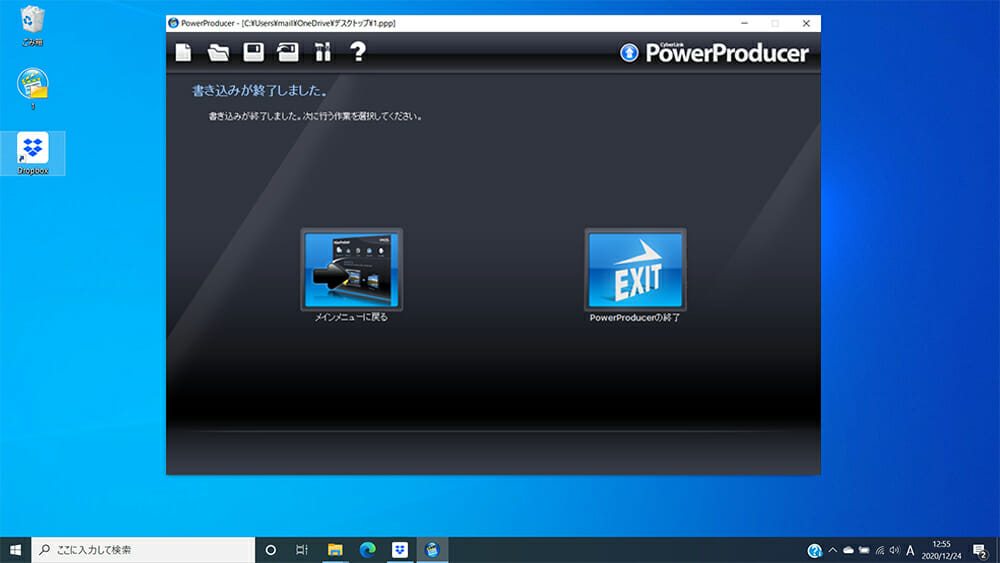Open Wi-Fi network tray icon
The width and height of the screenshot is (1000, 563).
coord(880,550)
